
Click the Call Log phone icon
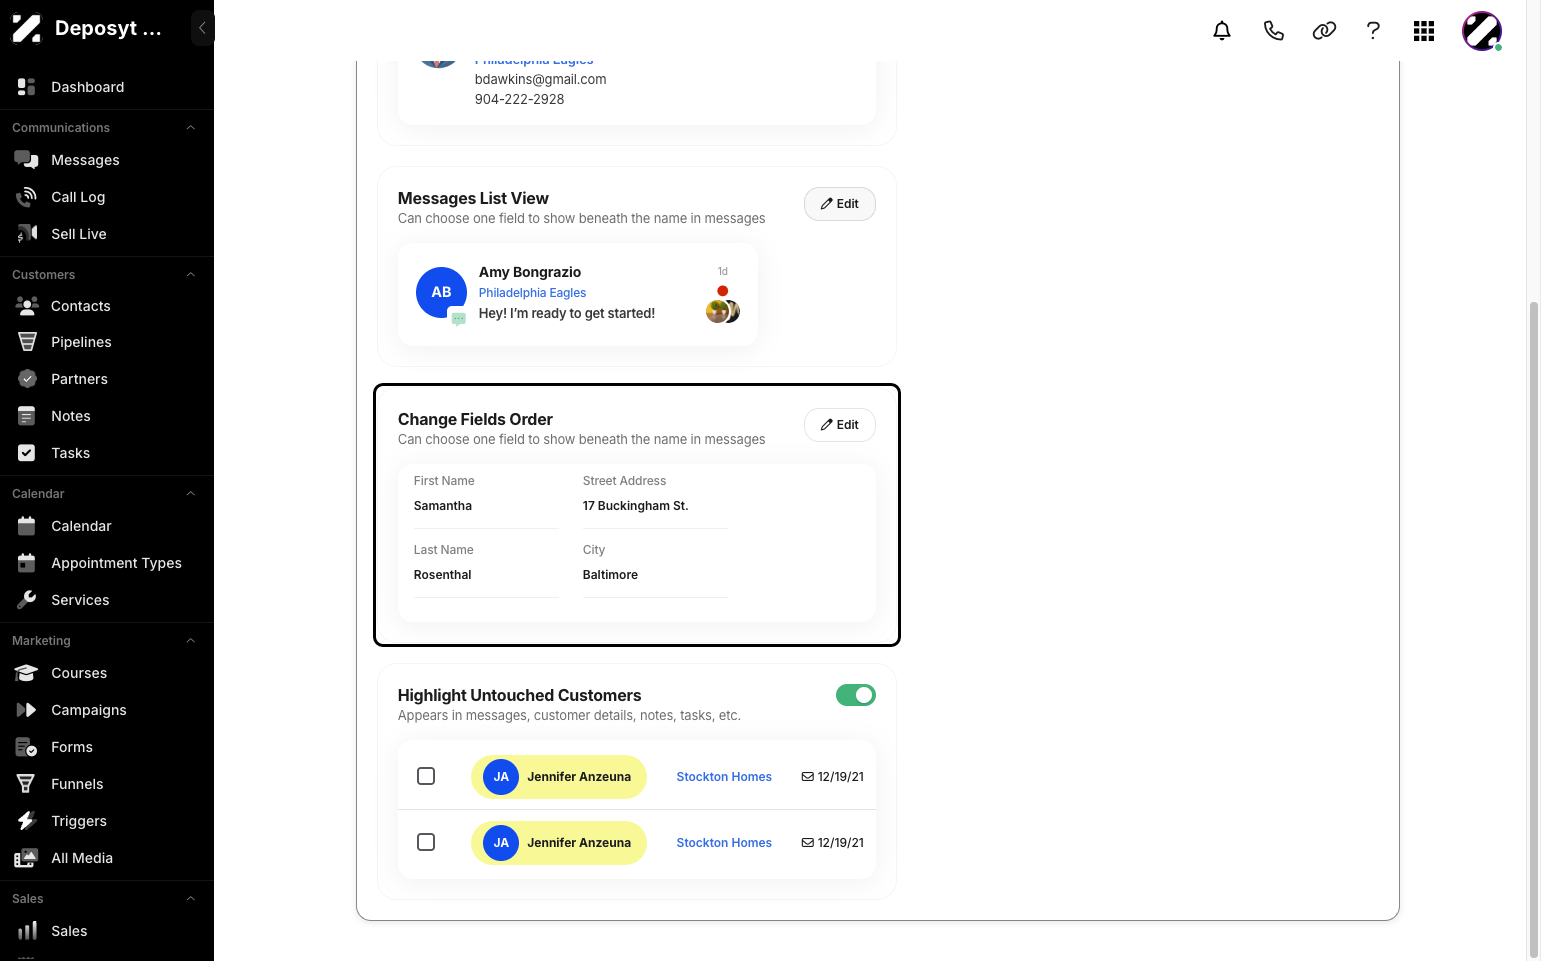pyautogui.click(x=27, y=197)
